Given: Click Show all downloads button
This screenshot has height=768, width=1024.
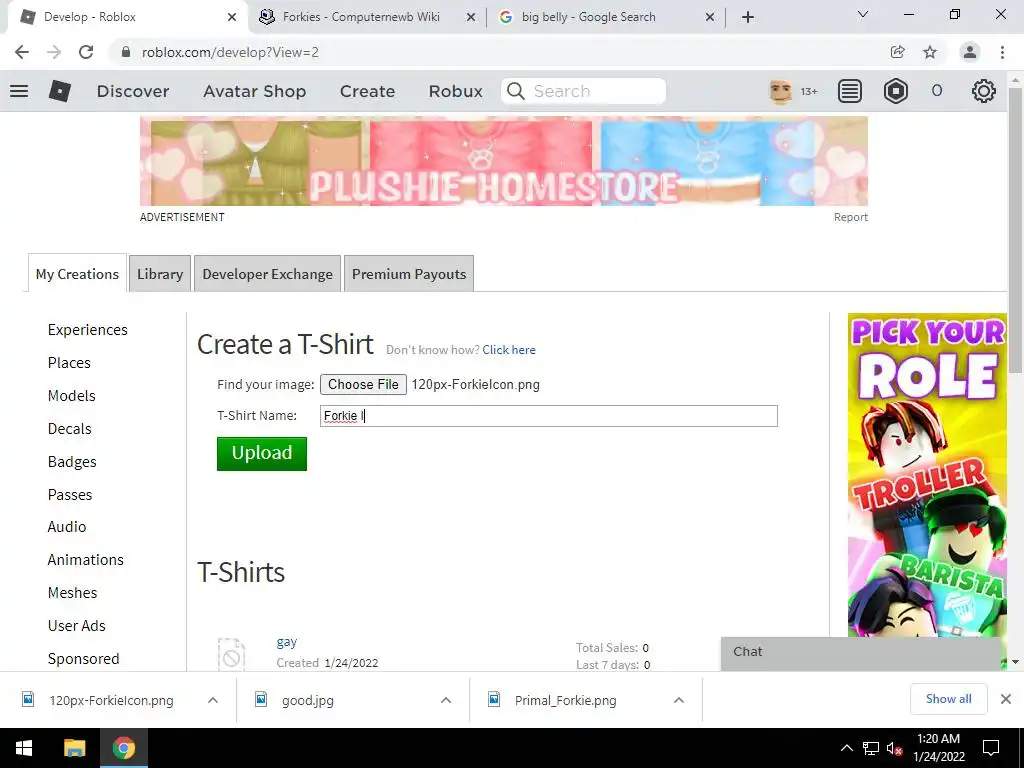Looking at the screenshot, I should (948, 699).
